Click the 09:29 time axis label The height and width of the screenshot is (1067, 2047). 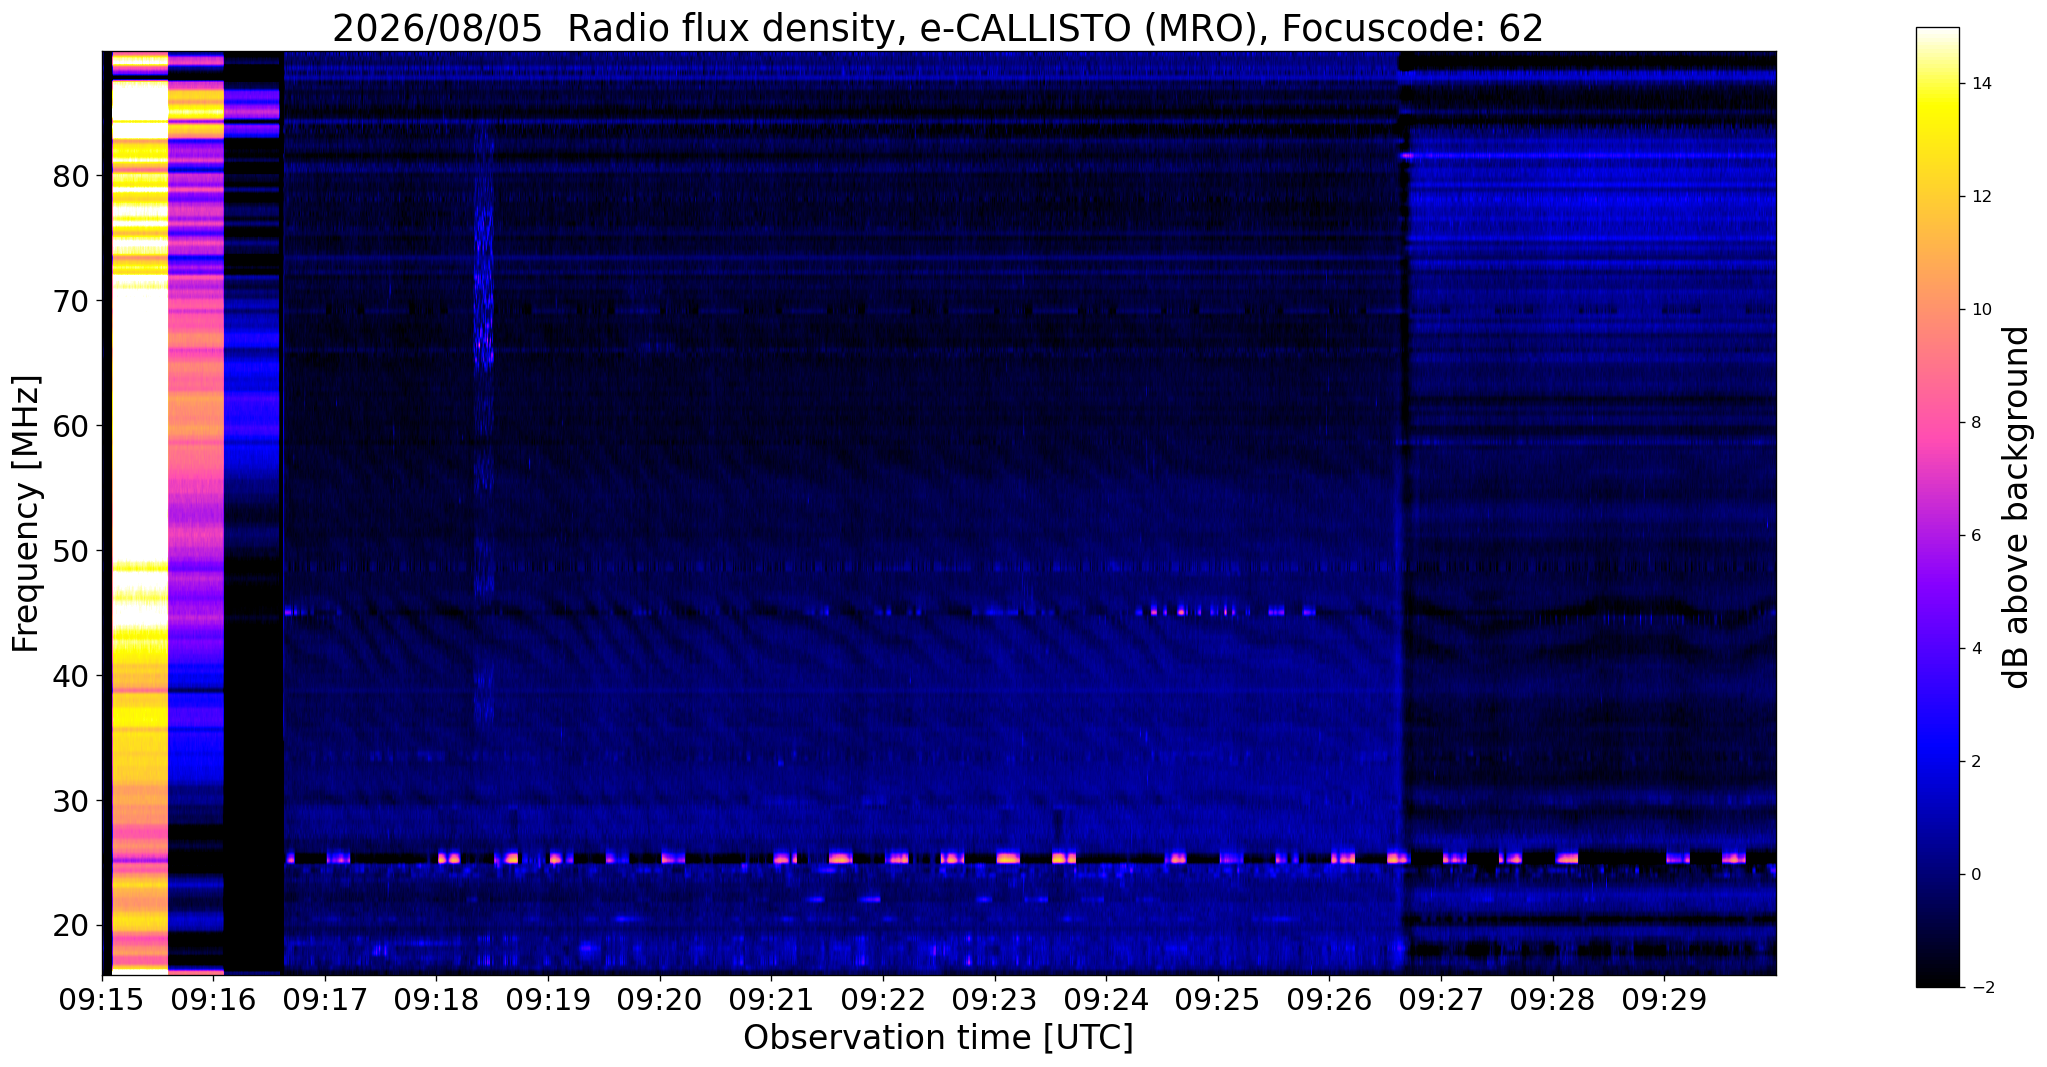click(x=1664, y=999)
